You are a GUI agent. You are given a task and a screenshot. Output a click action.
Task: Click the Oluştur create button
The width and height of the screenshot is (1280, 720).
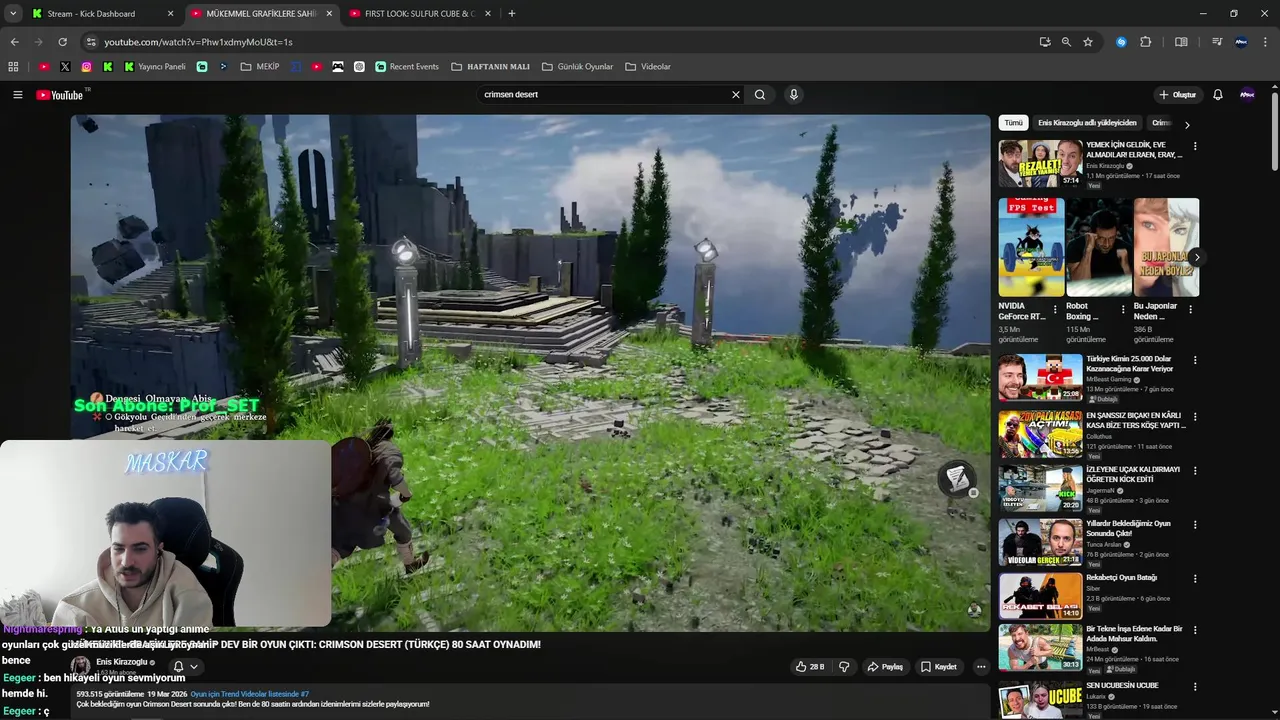coord(1177,95)
